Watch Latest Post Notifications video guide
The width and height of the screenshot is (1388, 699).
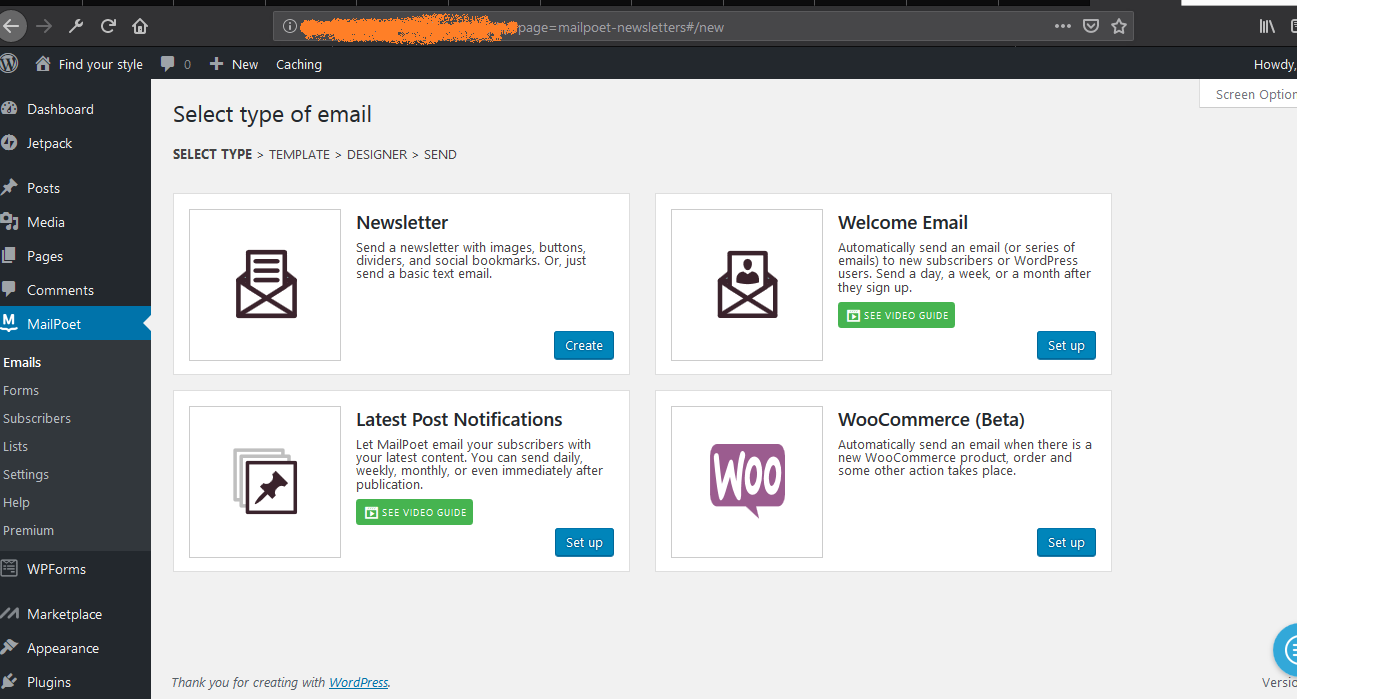pyautogui.click(x=414, y=512)
